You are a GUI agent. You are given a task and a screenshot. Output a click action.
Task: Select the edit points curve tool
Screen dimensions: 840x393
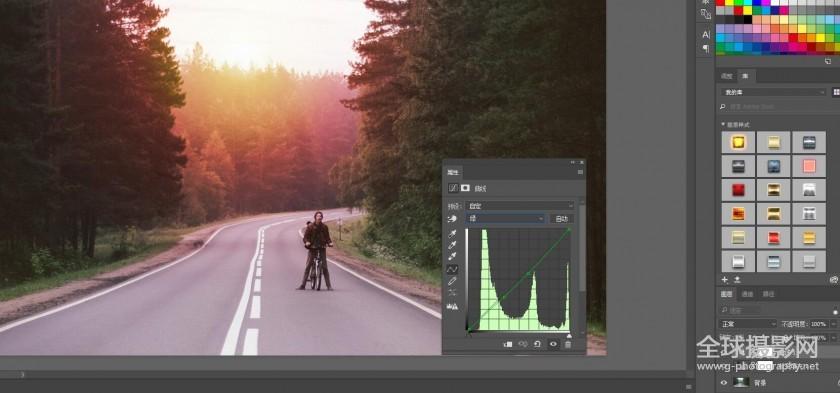452,269
